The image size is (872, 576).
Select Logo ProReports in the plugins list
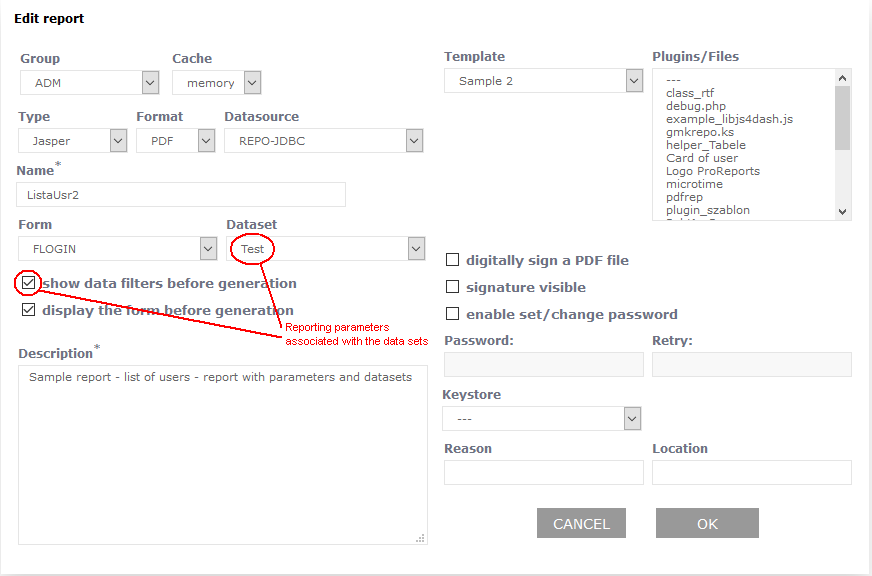coord(712,171)
